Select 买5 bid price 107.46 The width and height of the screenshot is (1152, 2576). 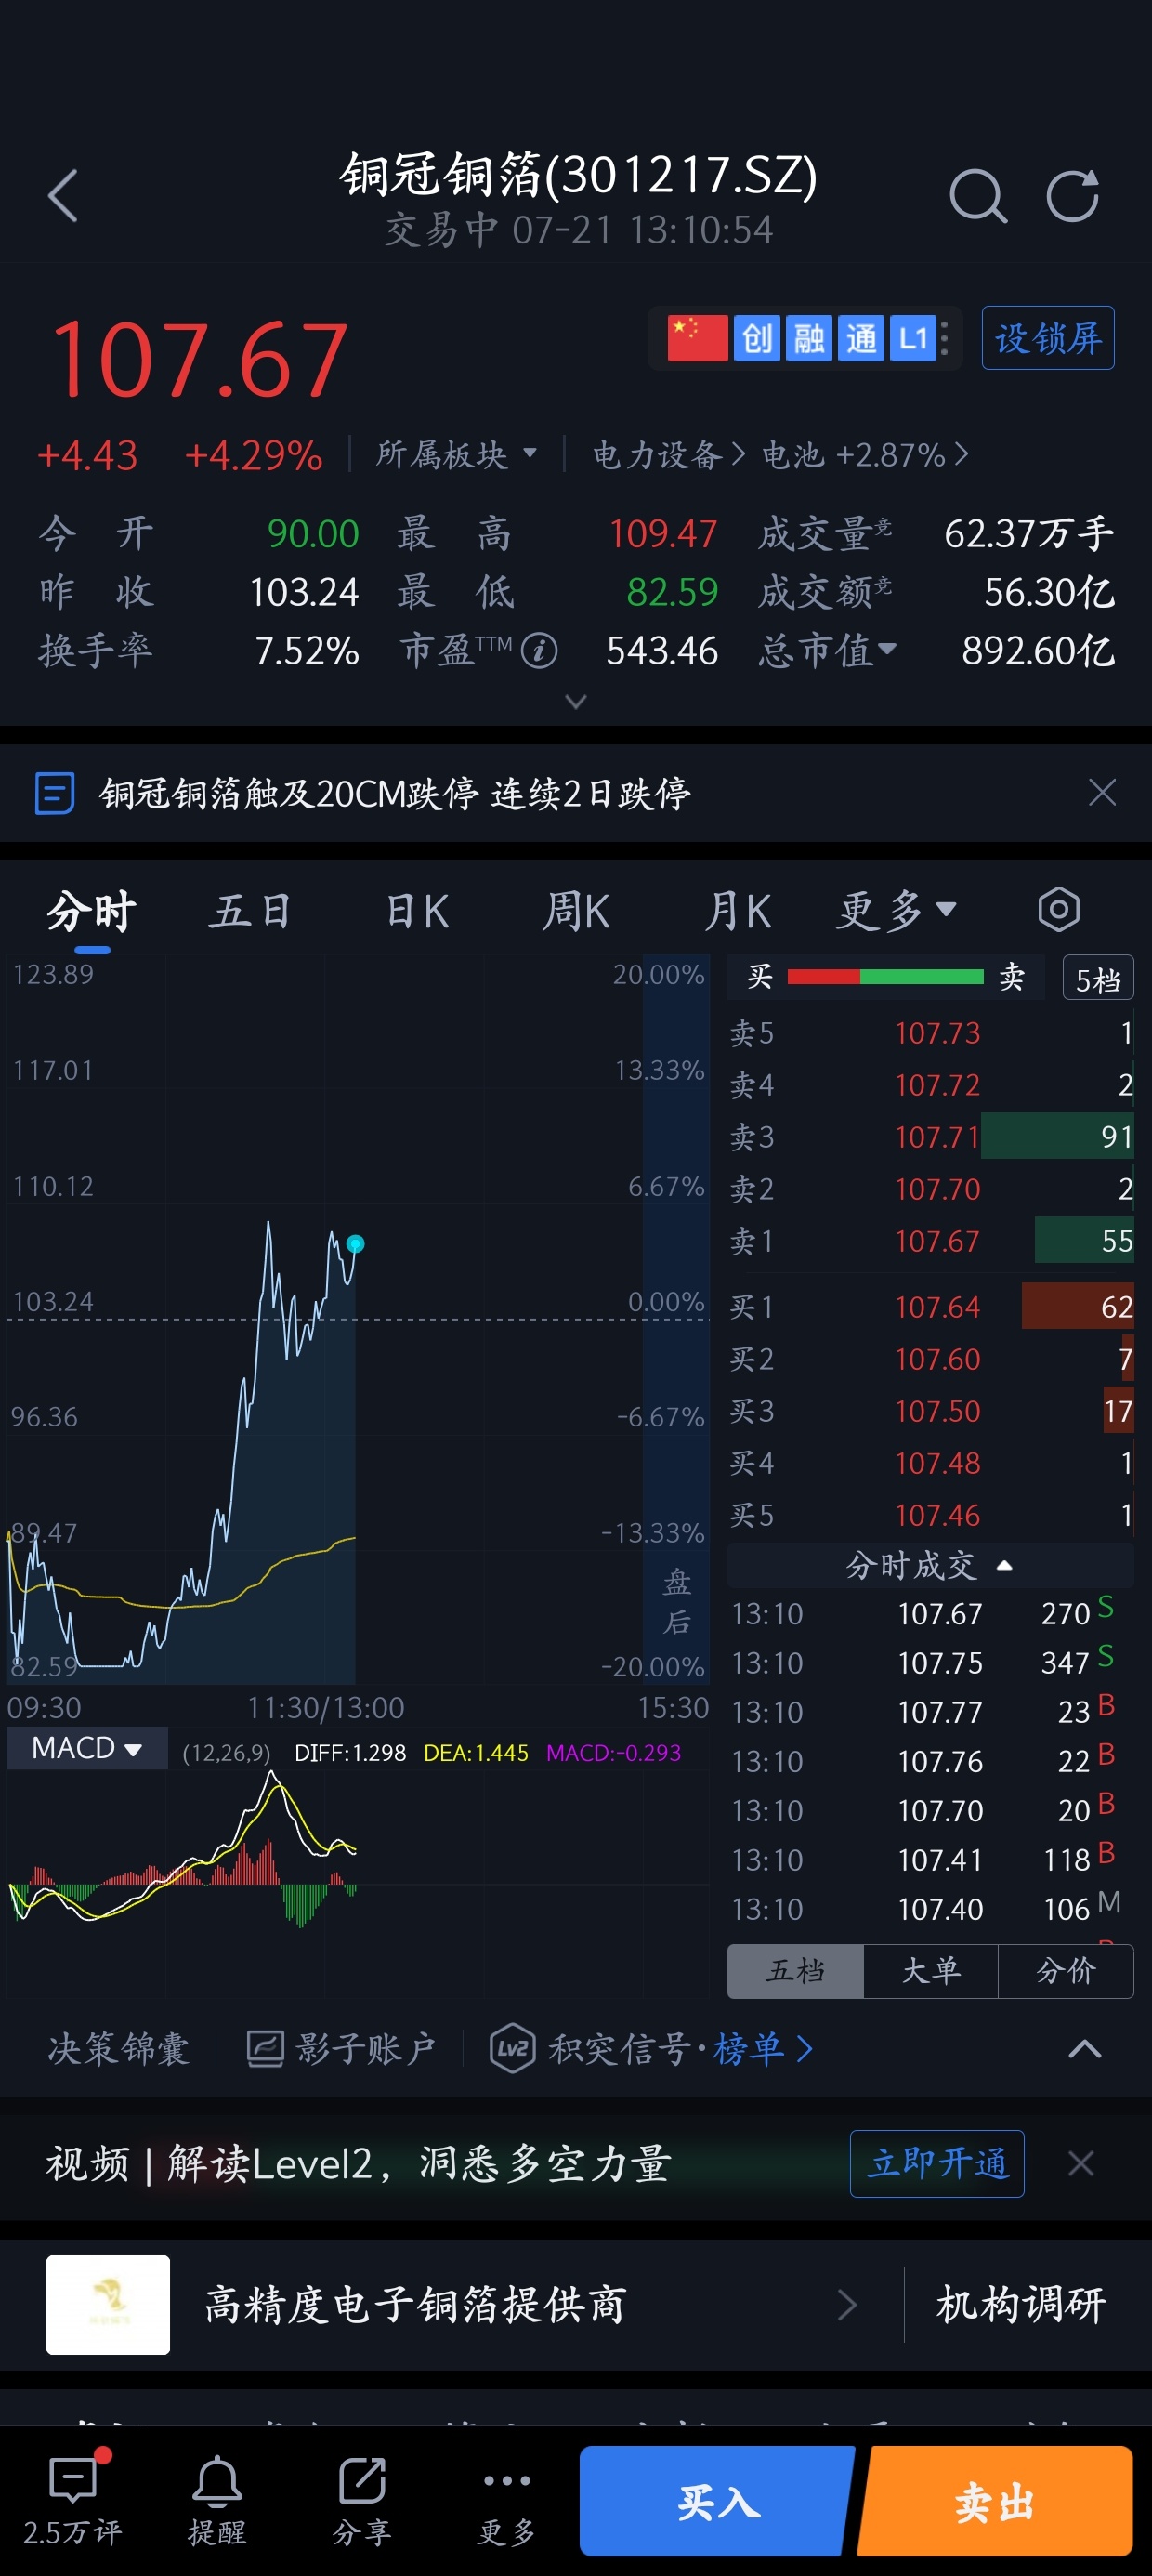click(x=931, y=1515)
